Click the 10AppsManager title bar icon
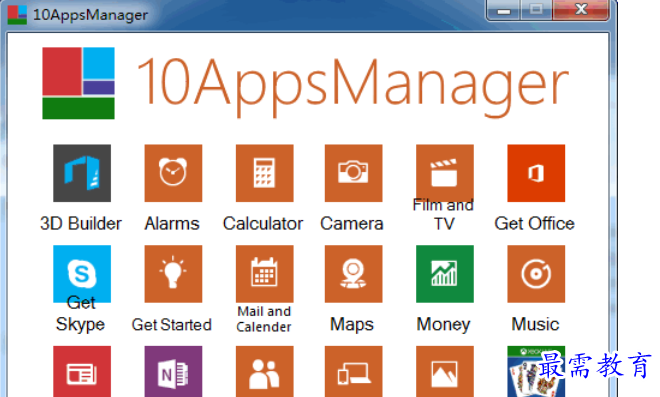Viewport: 660px width, 397px height. pos(17,15)
